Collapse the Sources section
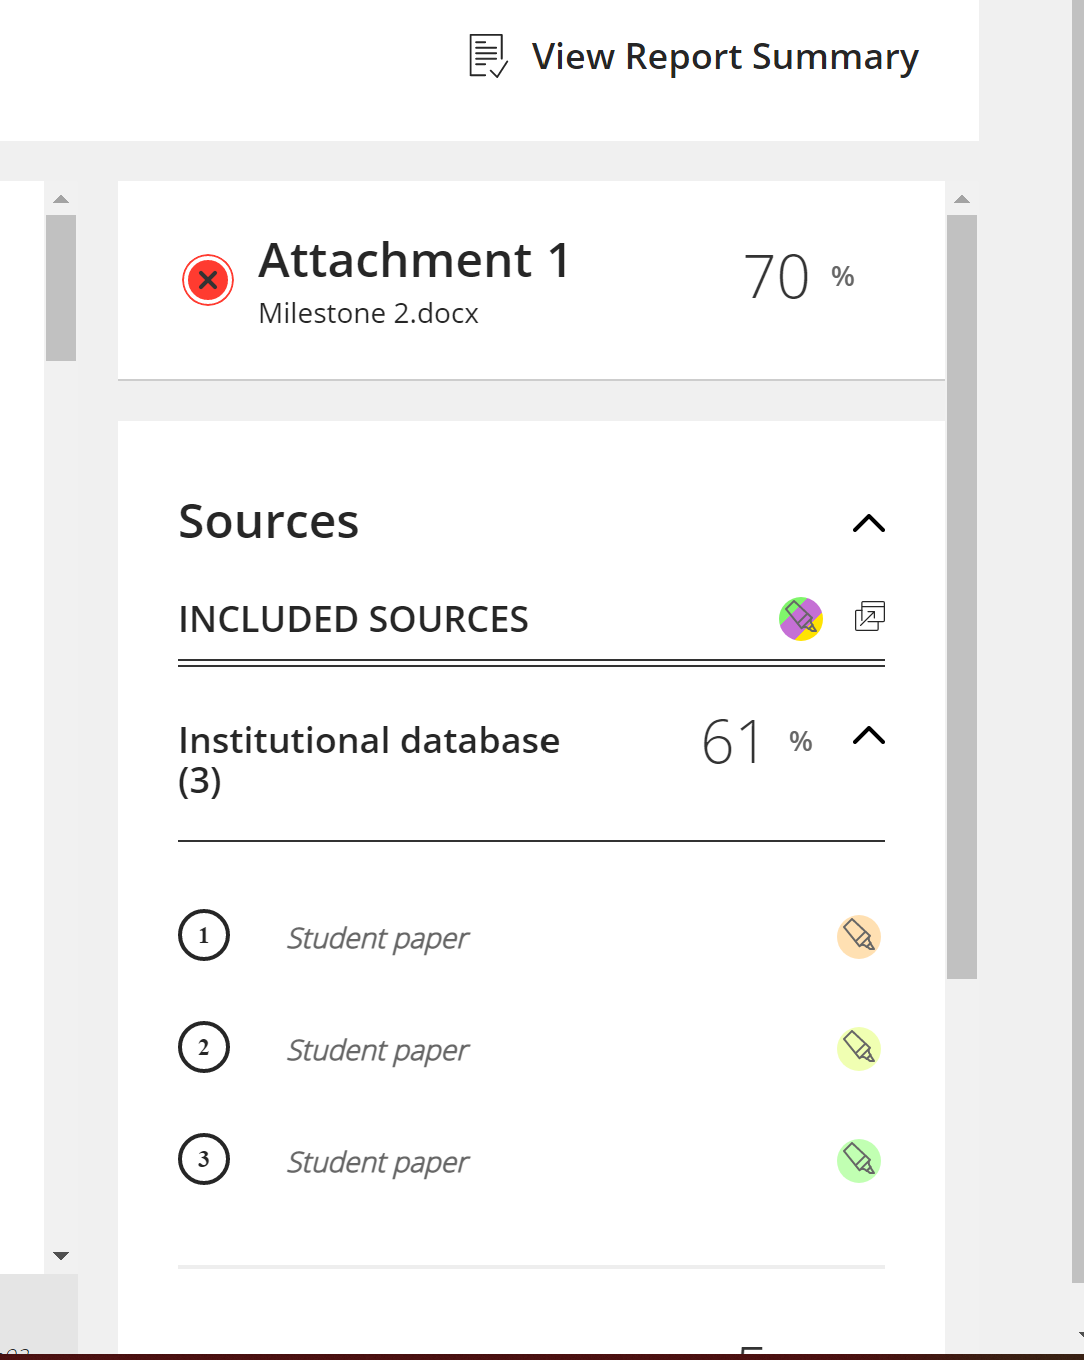Viewport: 1084px width, 1360px height. point(869,523)
